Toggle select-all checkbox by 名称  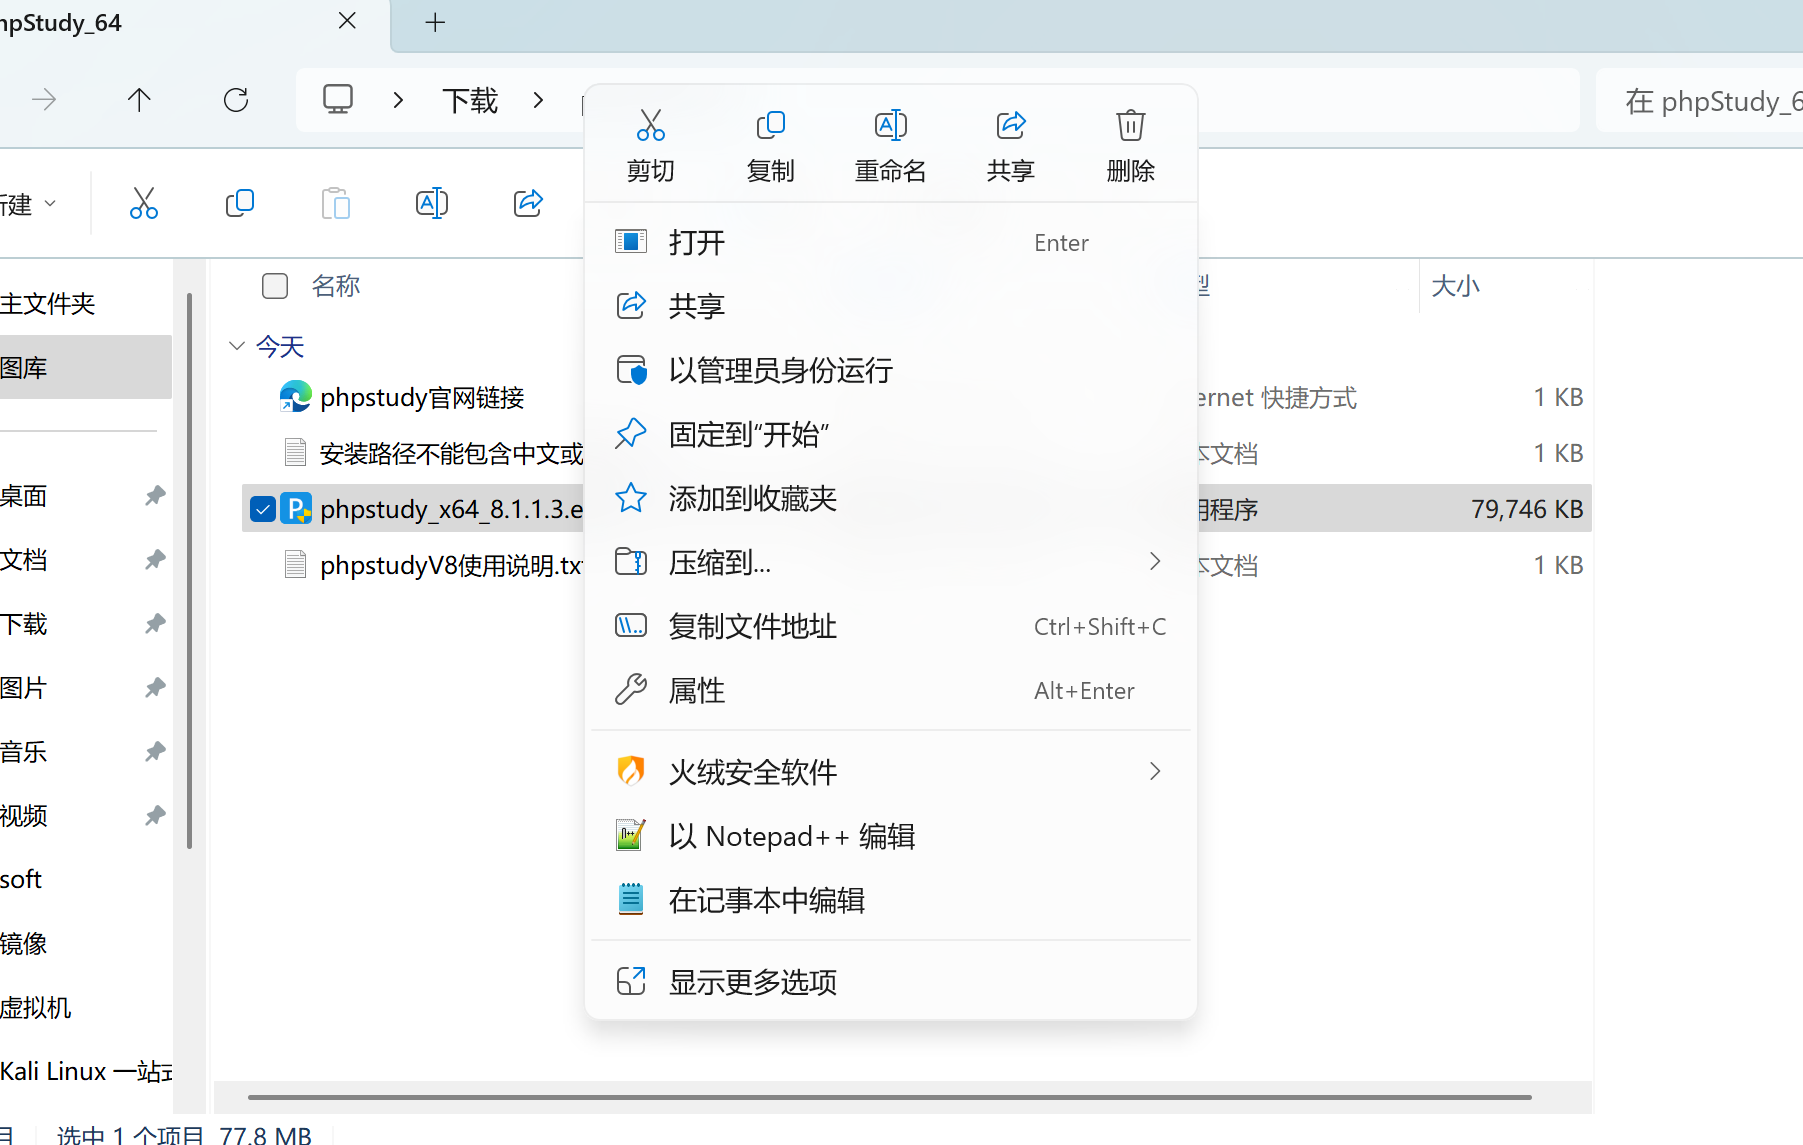click(x=275, y=286)
